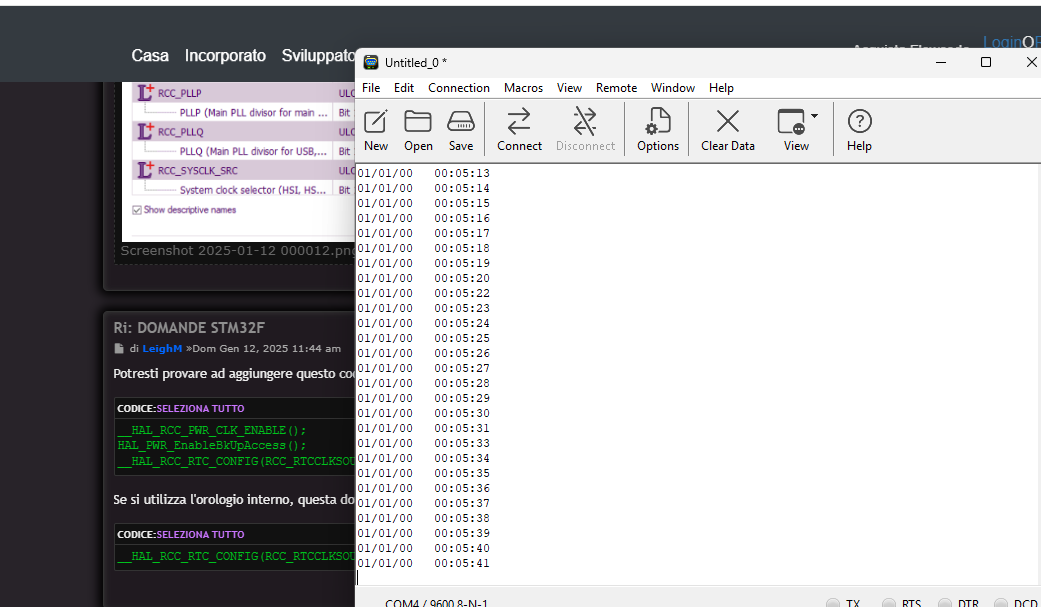Open the Help toolbar icon
The width and height of the screenshot is (1041, 607).
click(859, 130)
